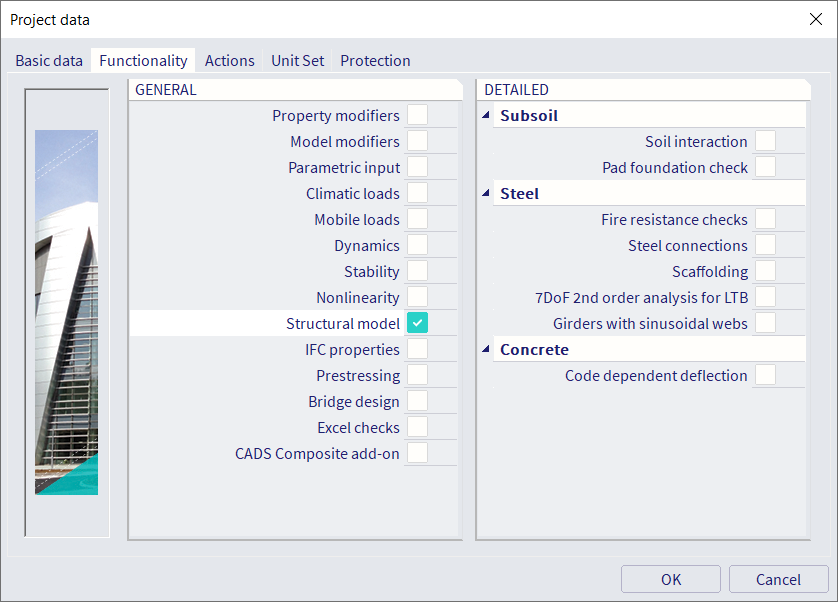This screenshot has width=838, height=602.
Task: Check the Dynamics option
Action: [x=417, y=245]
